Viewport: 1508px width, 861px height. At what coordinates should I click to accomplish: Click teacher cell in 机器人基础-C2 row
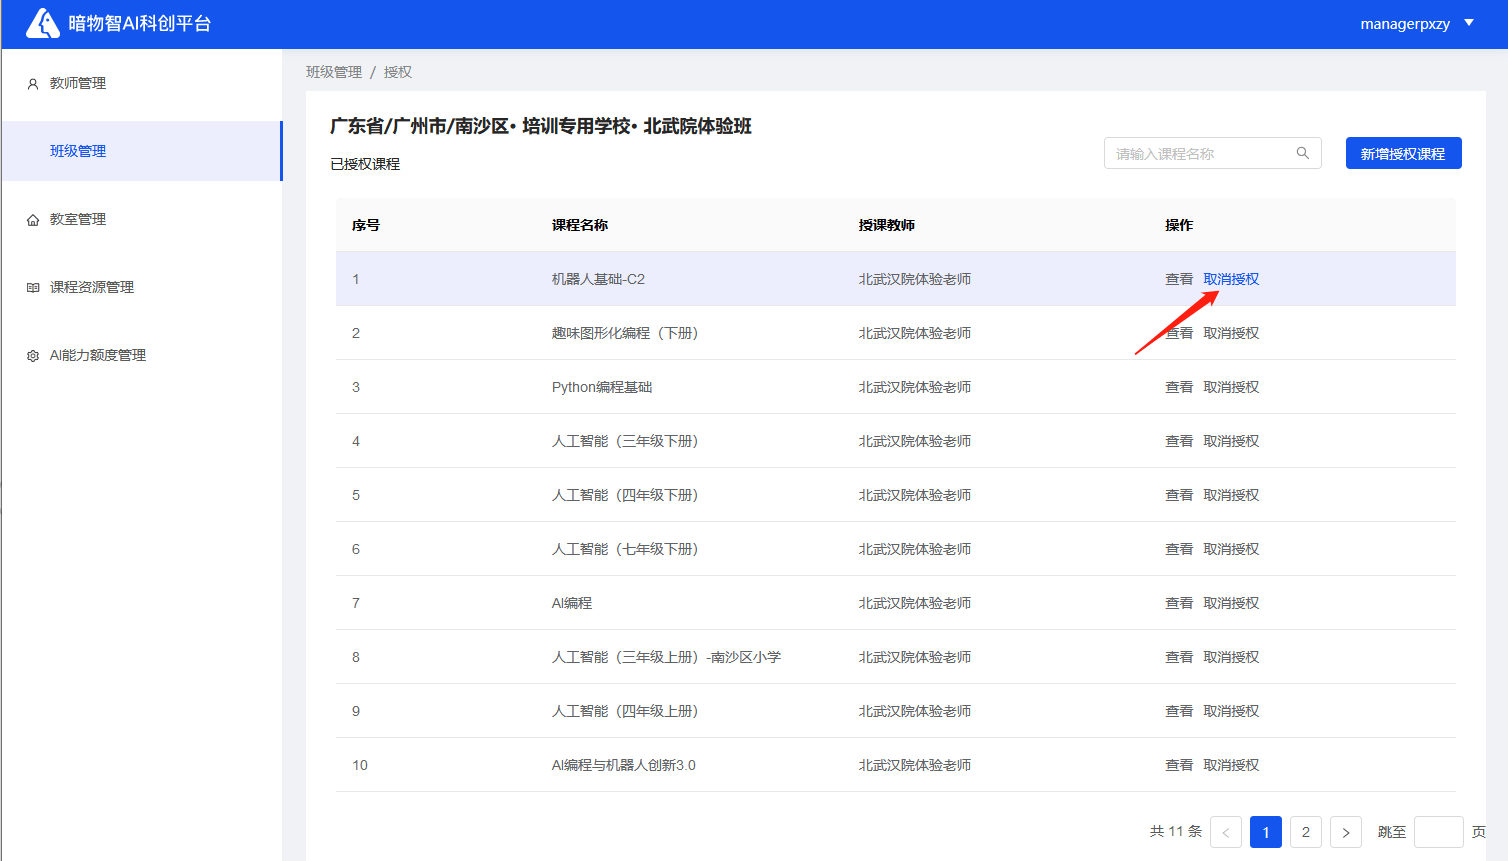tap(915, 279)
